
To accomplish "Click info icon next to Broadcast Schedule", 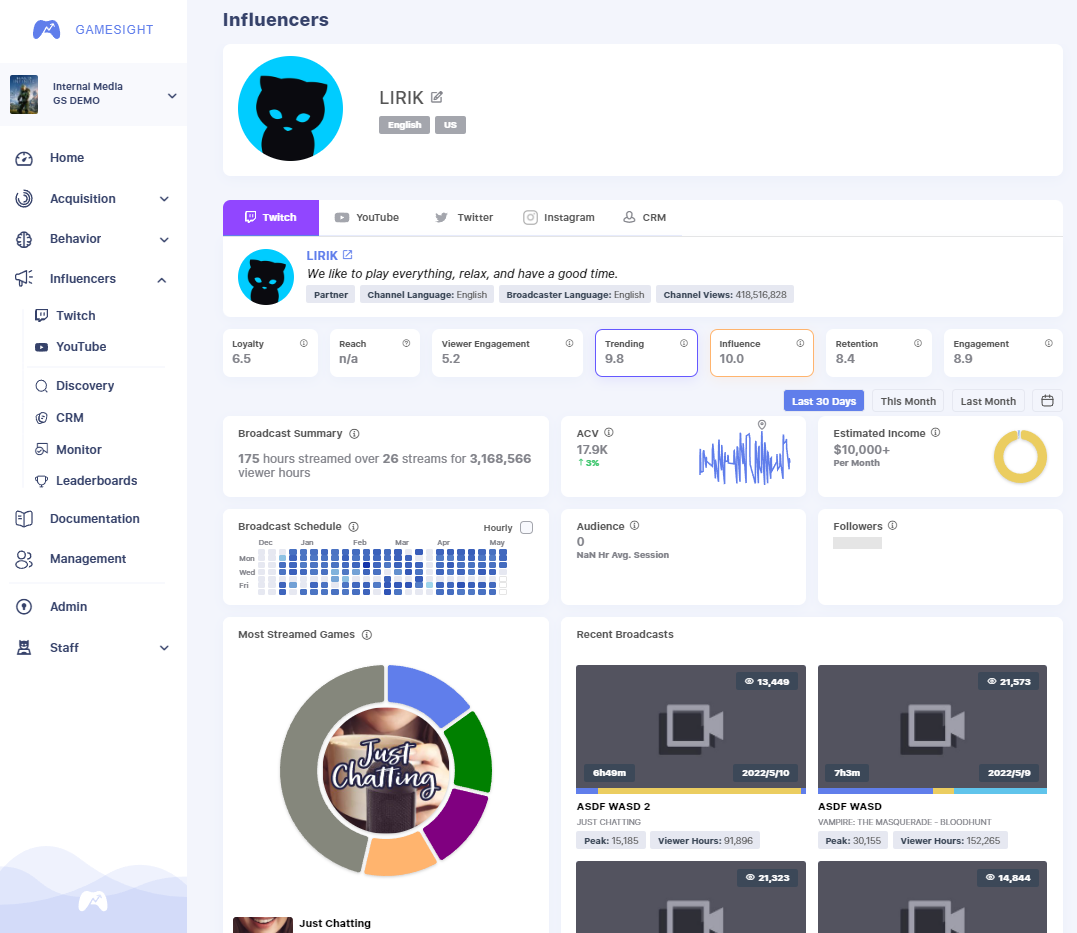I will [353, 527].
